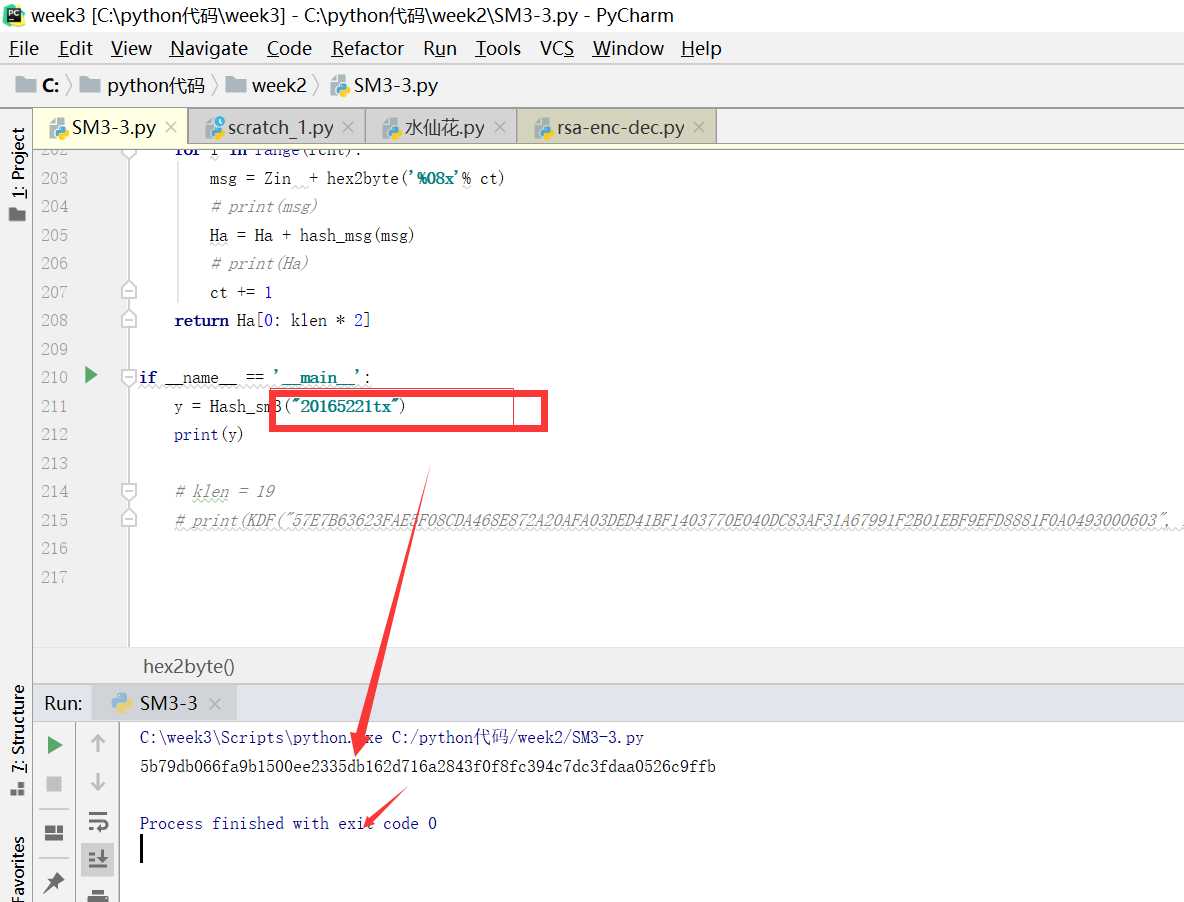Open the Refactor menu
This screenshot has width=1184, height=902.
tap(368, 48)
